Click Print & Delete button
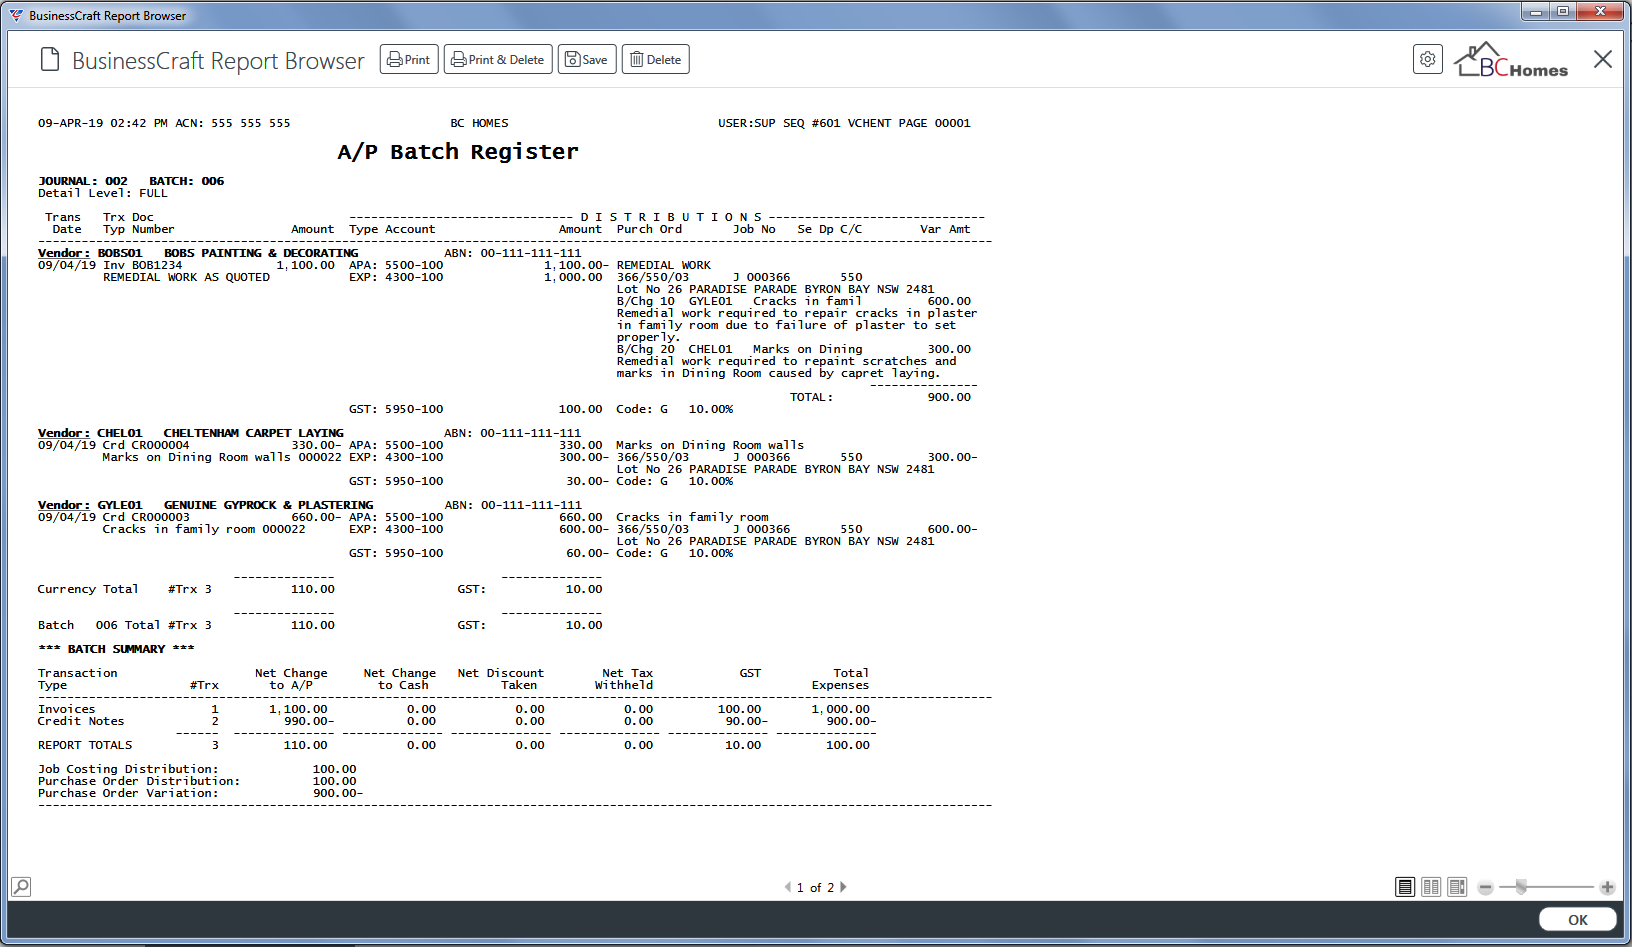 coord(498,60)
